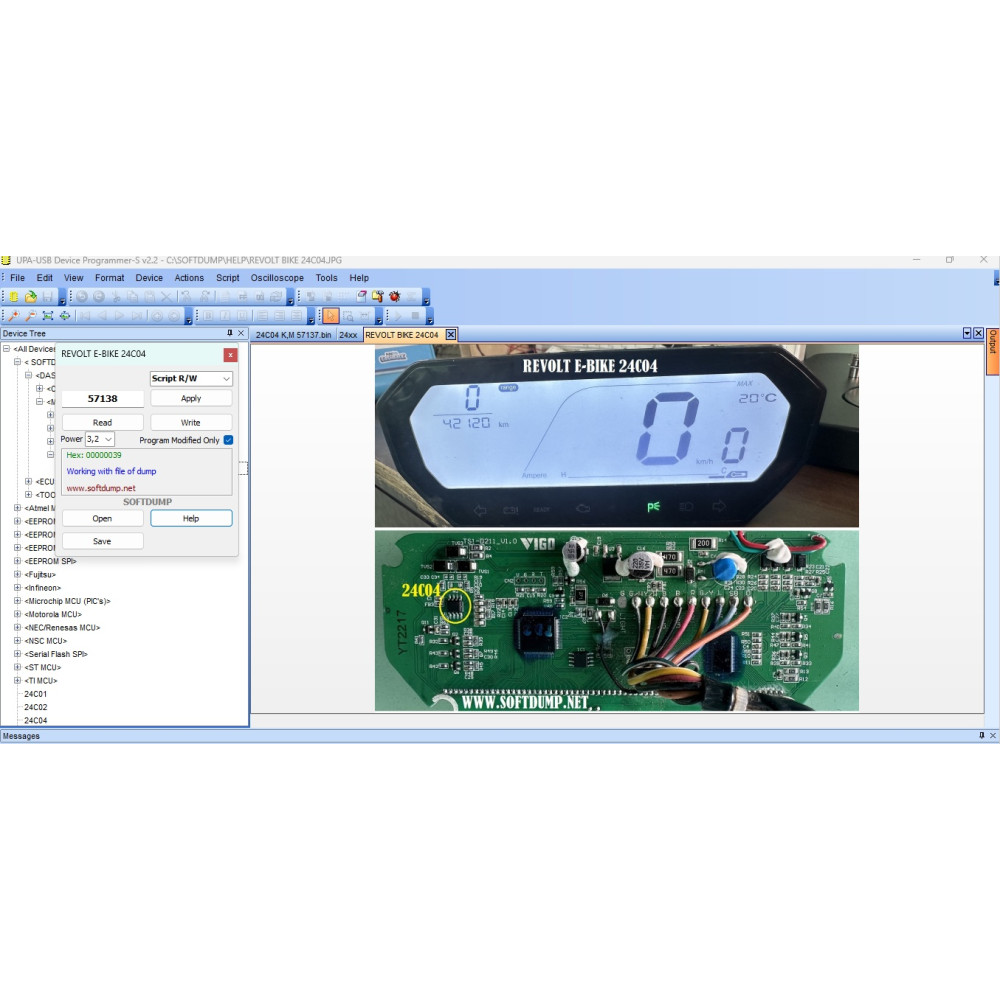Select the 24C02 device in tree
This screenshot has width=1000, height=1000.
36,707
